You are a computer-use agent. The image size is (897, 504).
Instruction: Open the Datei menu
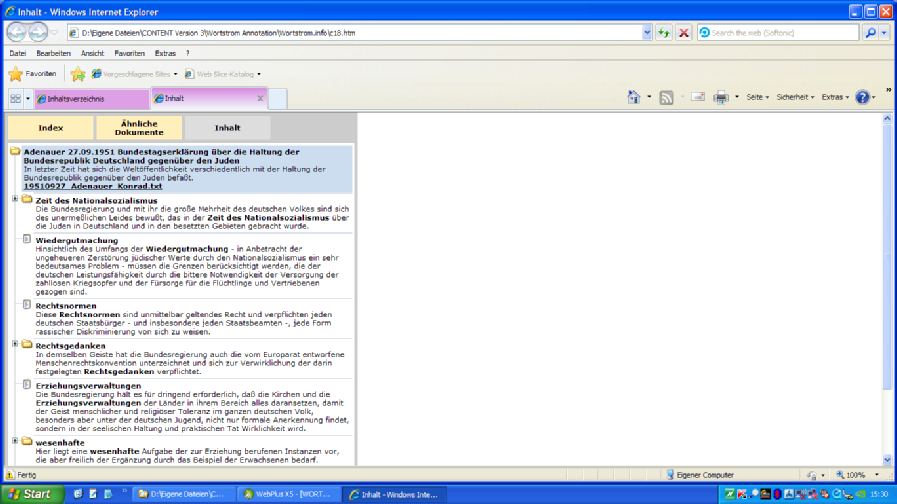(x=18, y=53)
